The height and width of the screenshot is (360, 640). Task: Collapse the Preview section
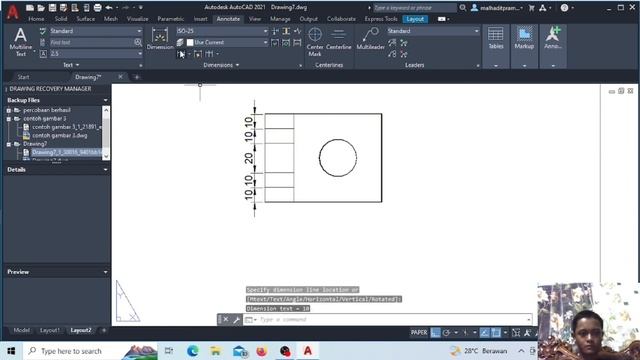pos(105,272)
